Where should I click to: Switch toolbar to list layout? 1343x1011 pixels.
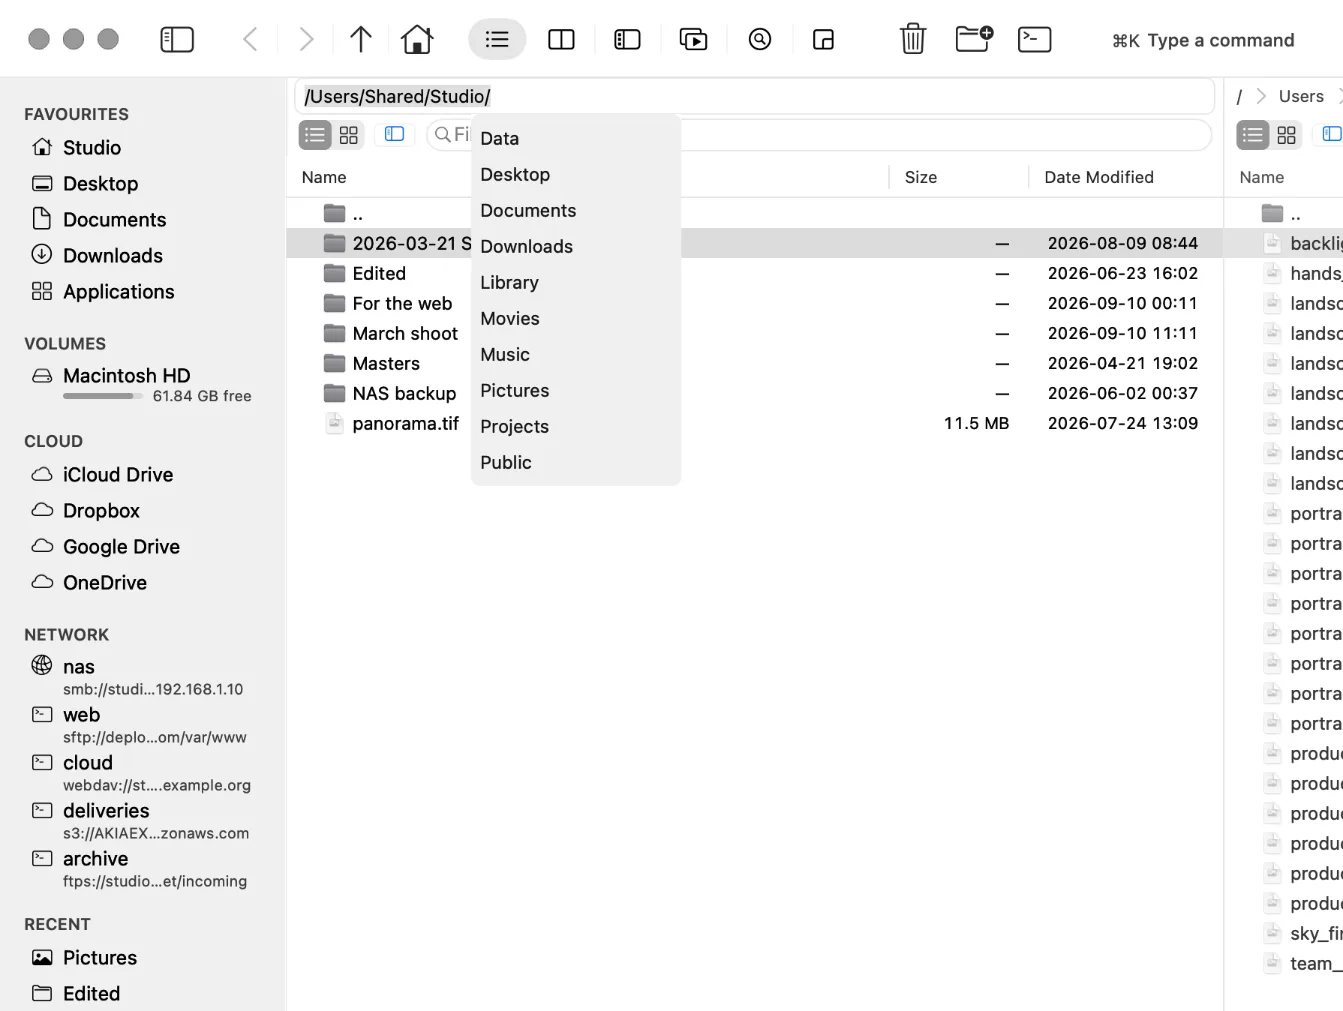coord(497,40)
